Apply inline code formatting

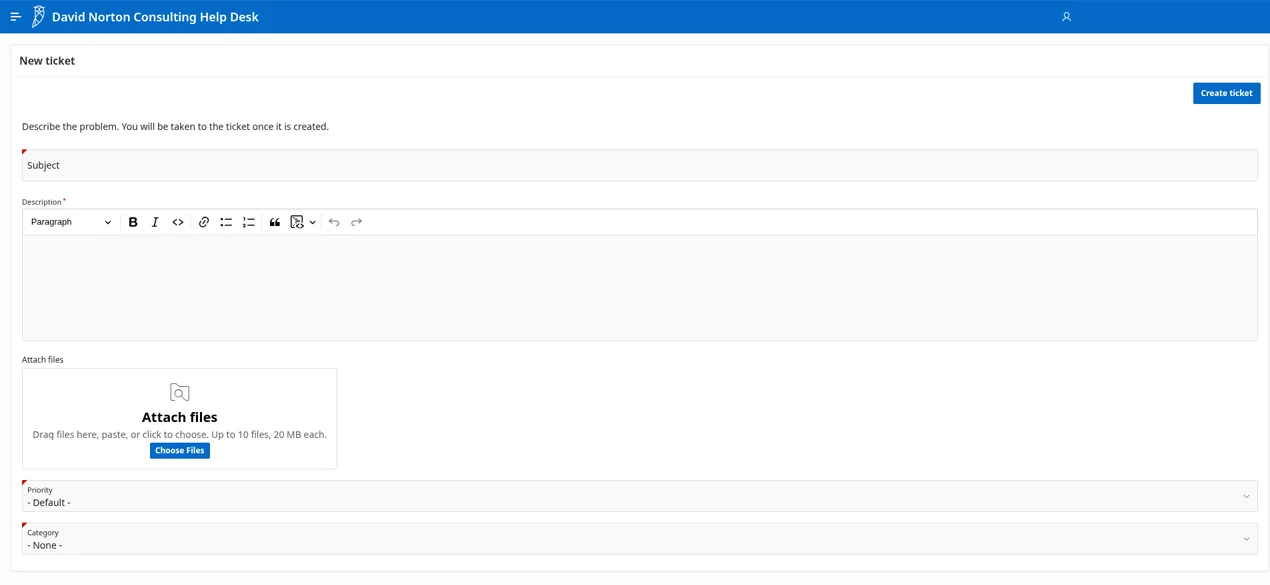pyautogui.click(x=178, y=222)
